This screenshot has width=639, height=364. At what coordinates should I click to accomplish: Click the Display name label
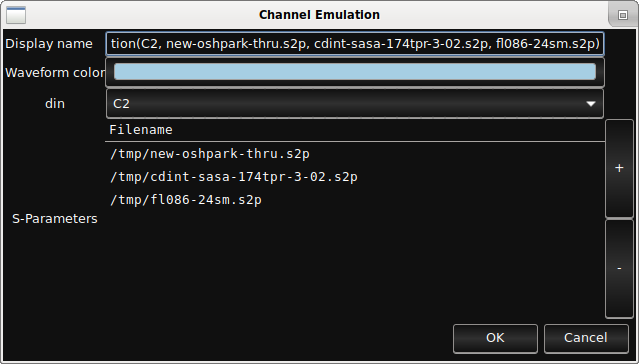pyautogui.click(x=49, y=44)
